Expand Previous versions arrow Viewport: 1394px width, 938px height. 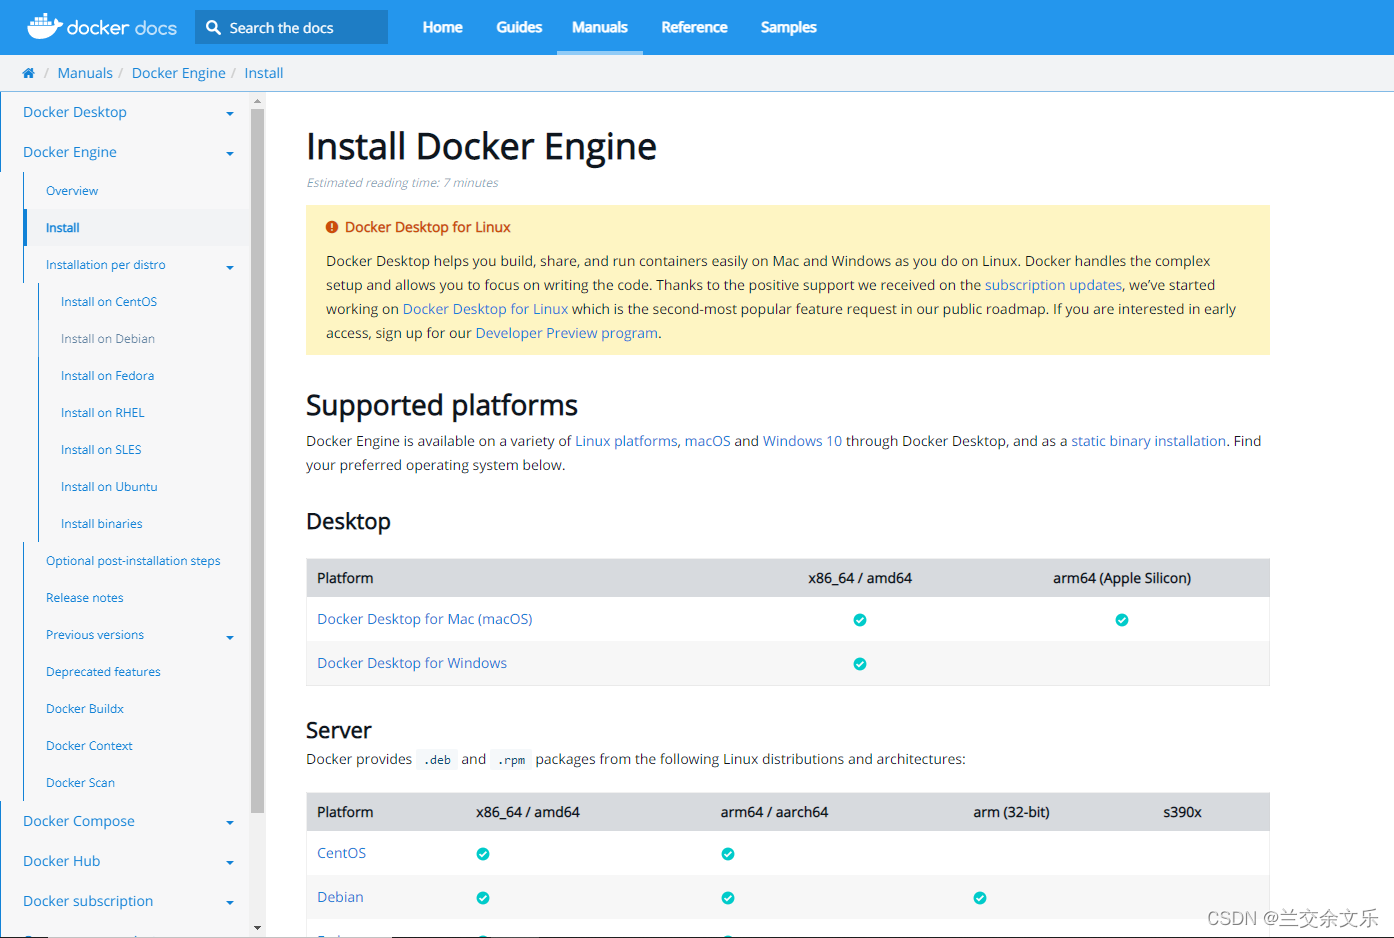tap(230, 638)
